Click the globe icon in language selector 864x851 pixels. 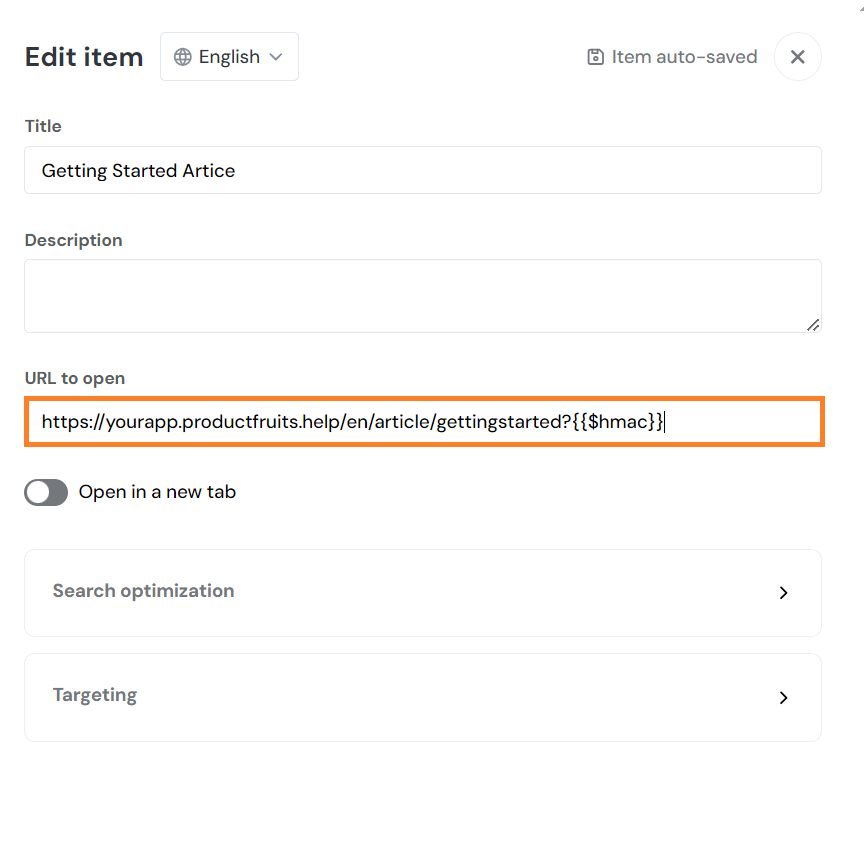pos(183,57)
